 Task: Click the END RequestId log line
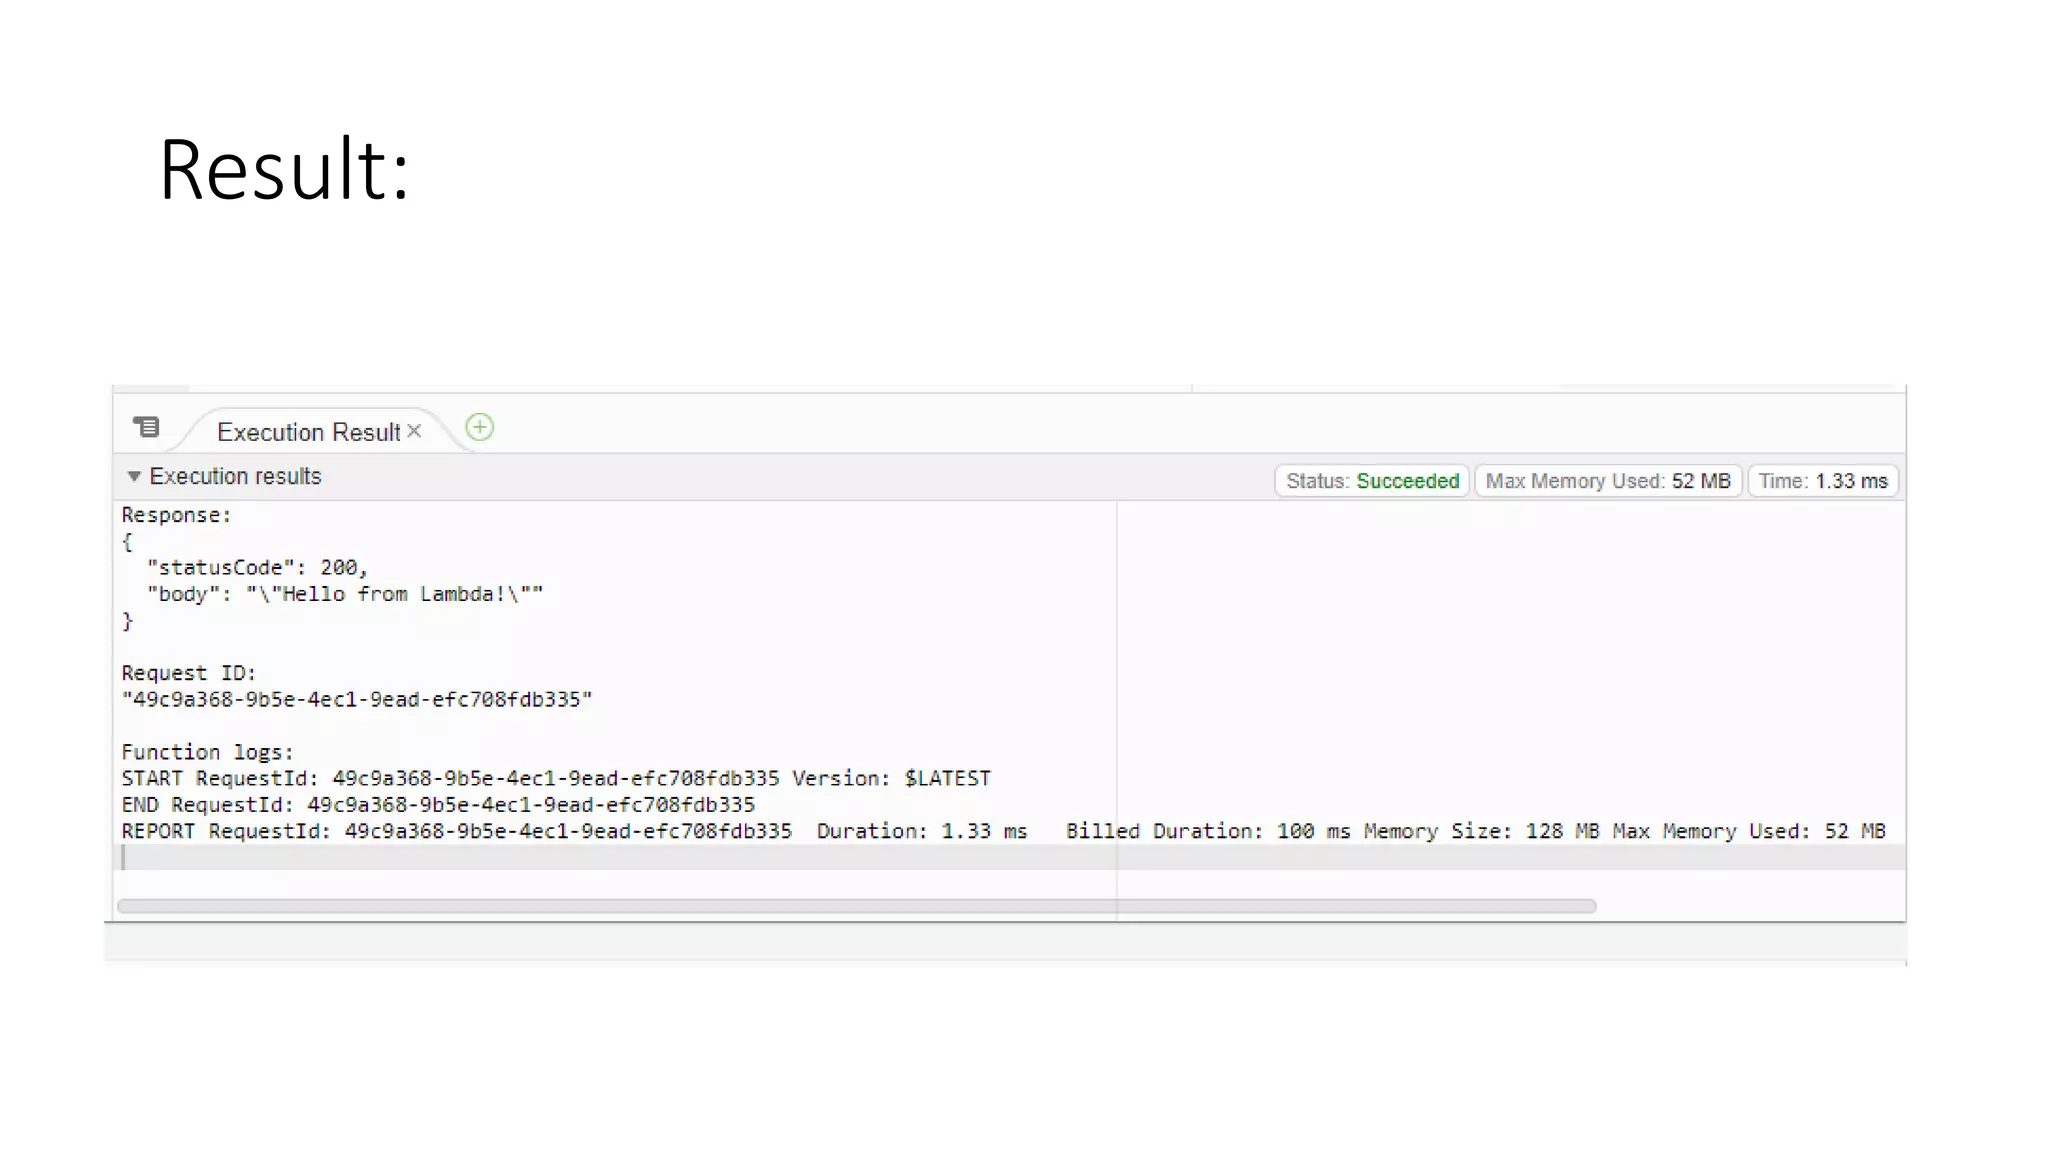pyautogui.click(x=438, y=805)
